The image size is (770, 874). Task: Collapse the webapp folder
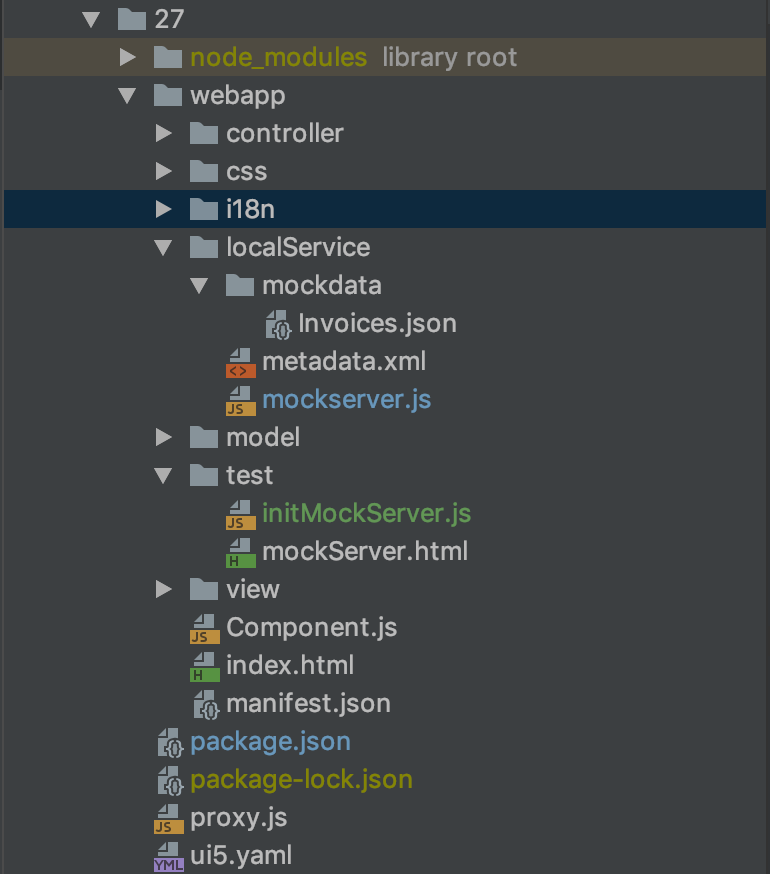point(128,95)
